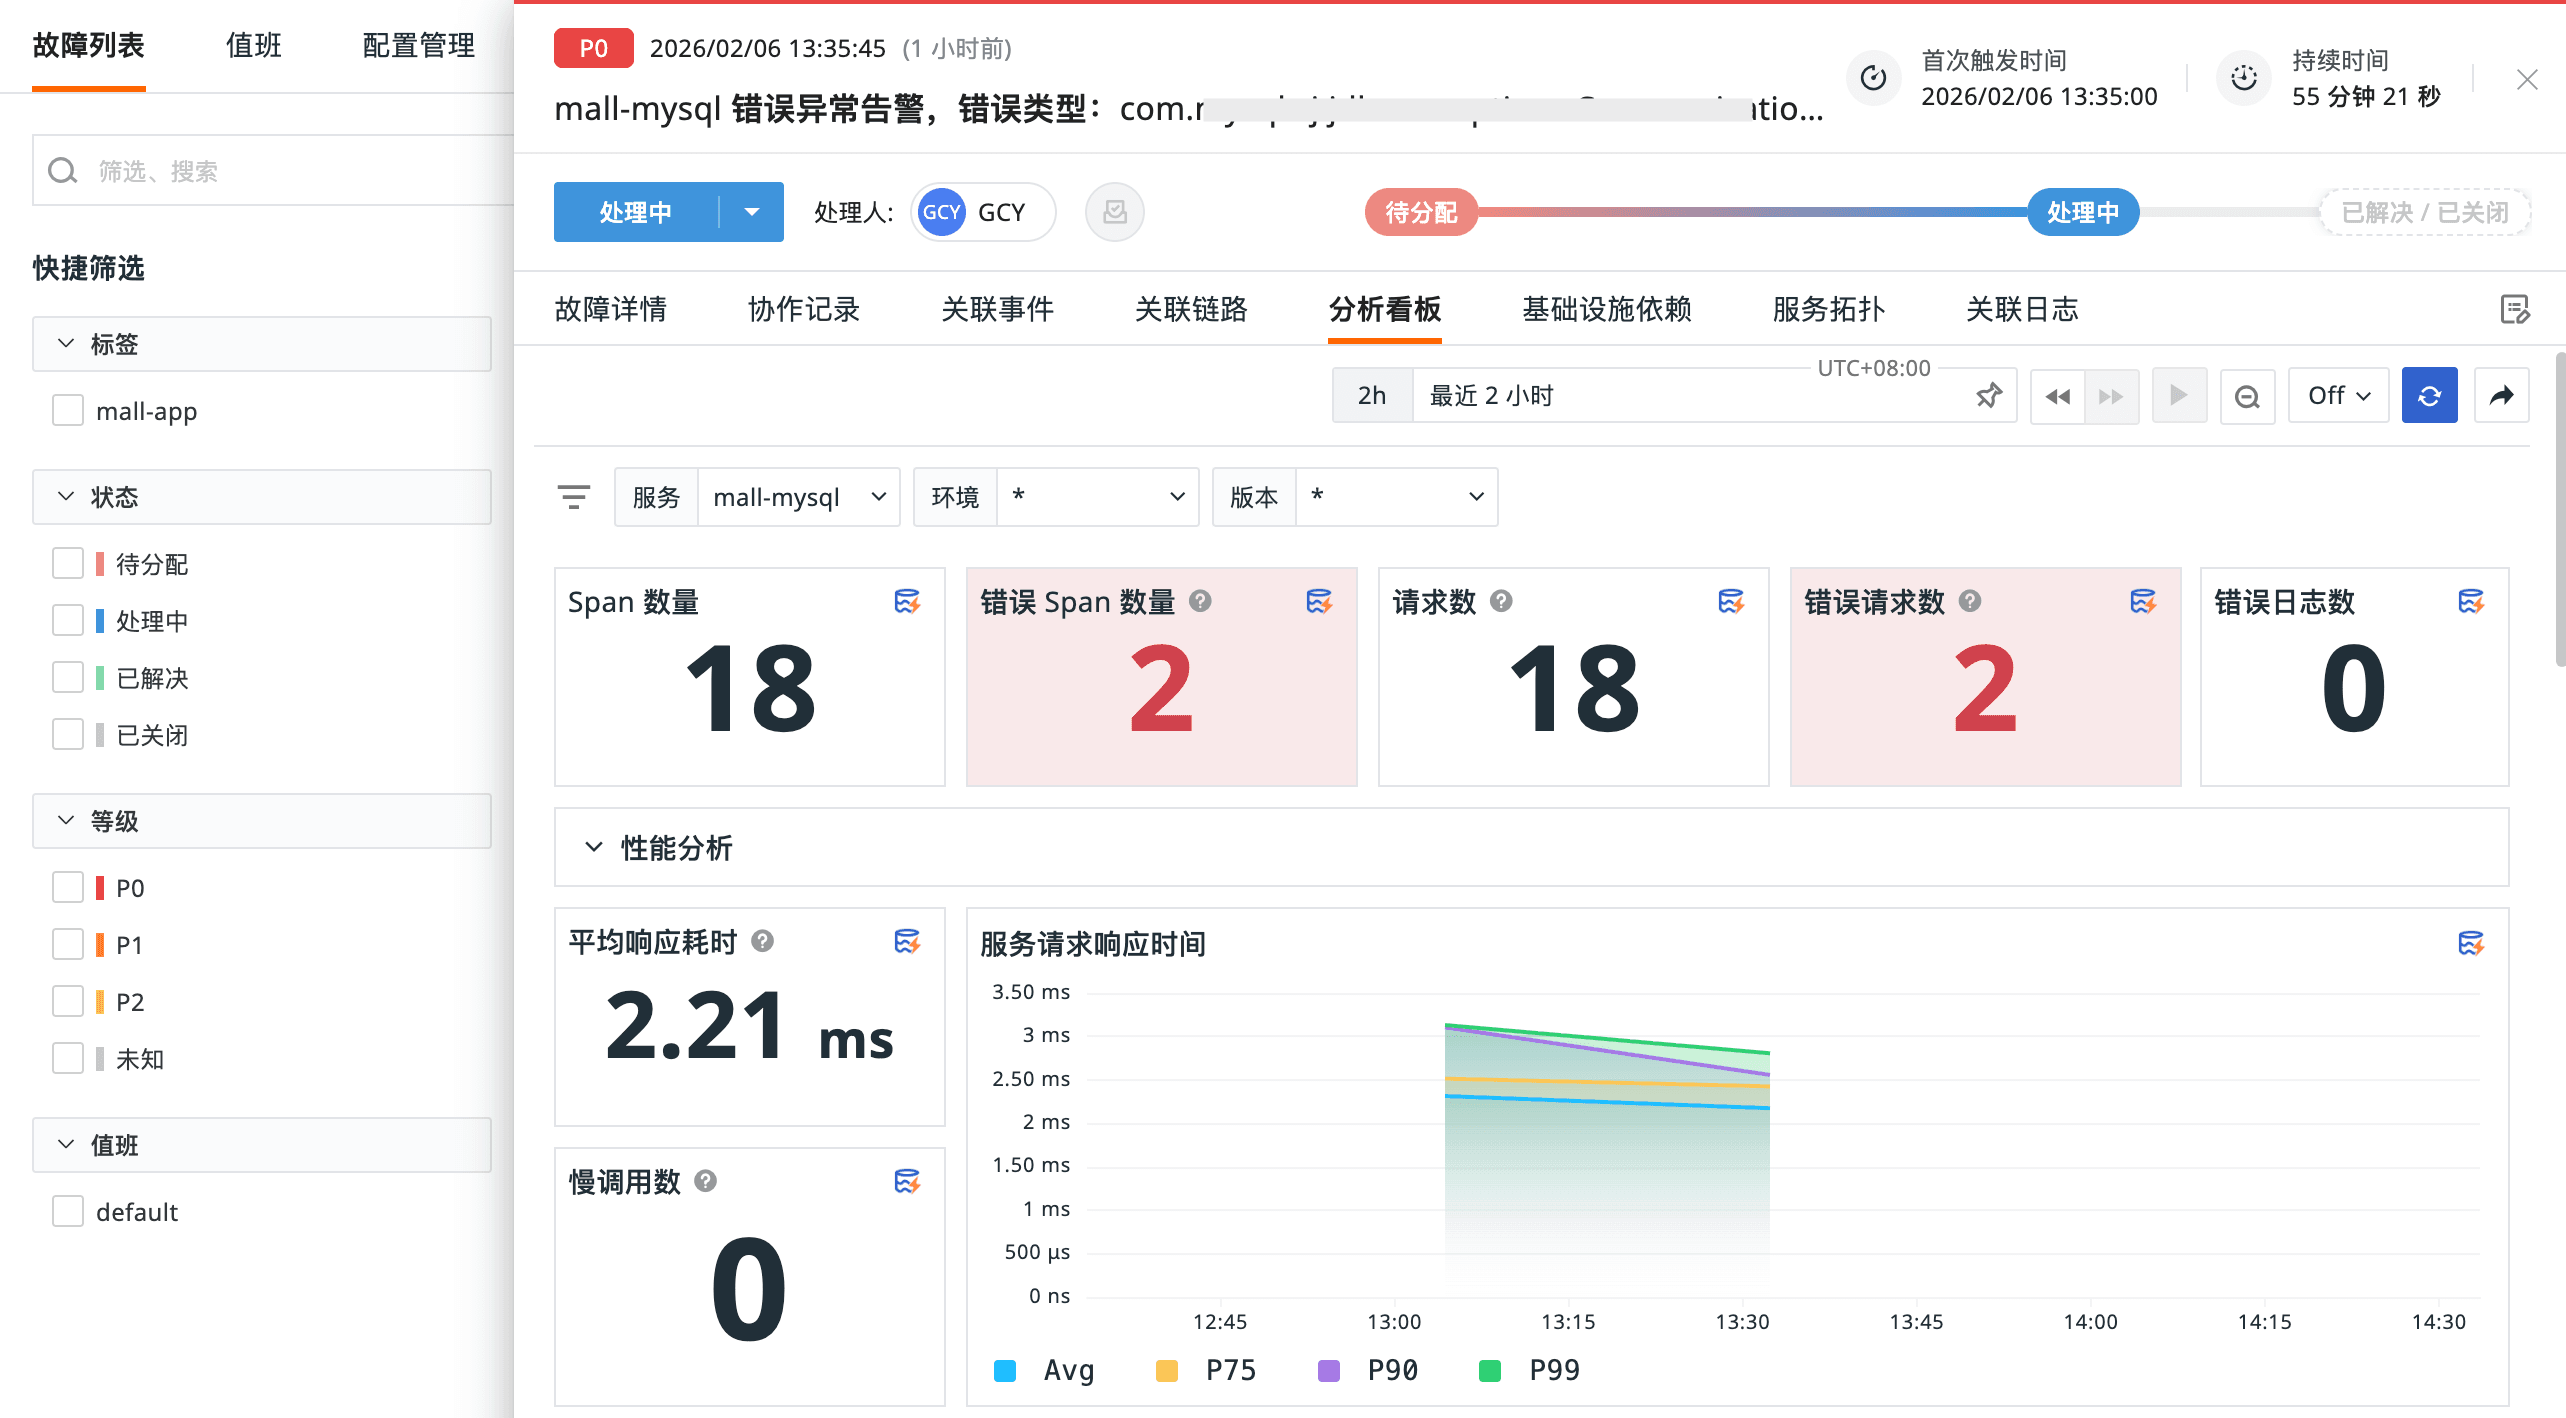The width and height of the screenshot is (2566, 1418).
Task: Collapse the 性能分析 section
Action: [x=594, y=848]
